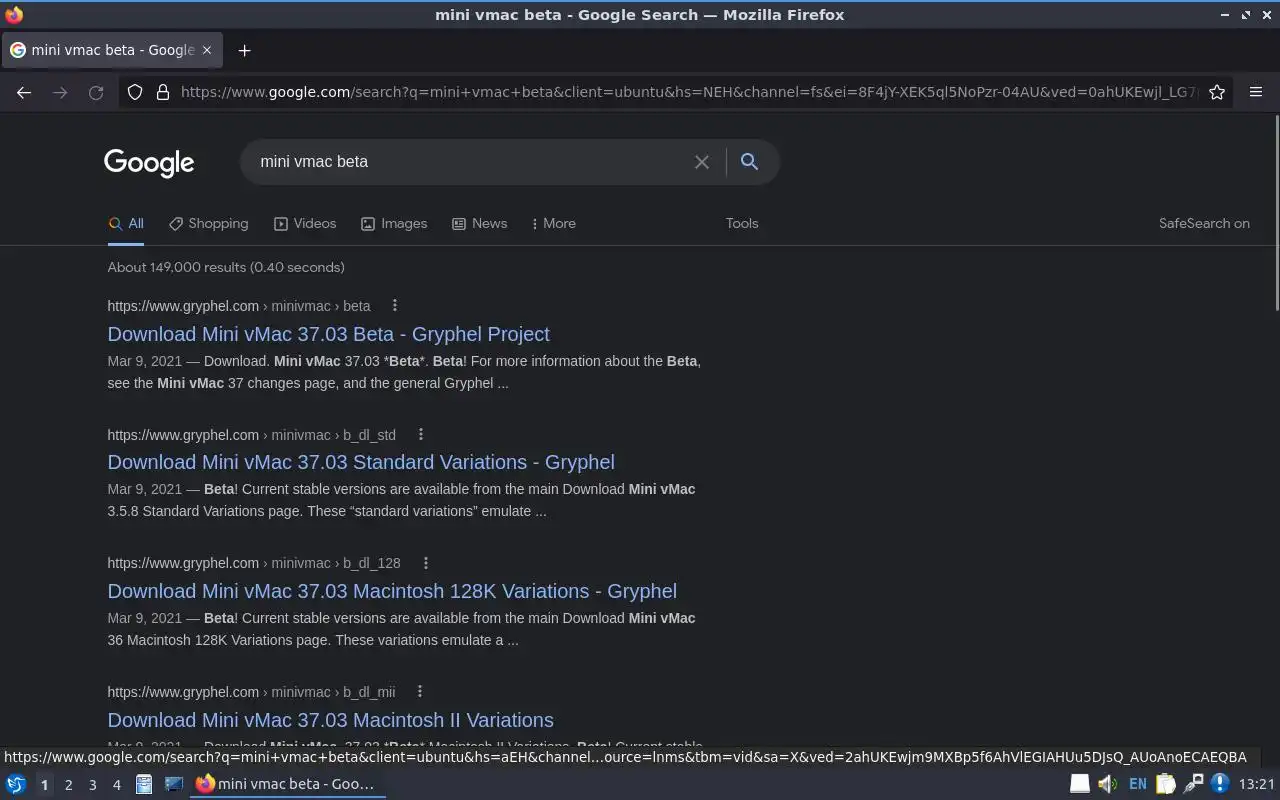Show site security padlock info
The height and width of the screenshot is (800, 1280).
point(163,92)
